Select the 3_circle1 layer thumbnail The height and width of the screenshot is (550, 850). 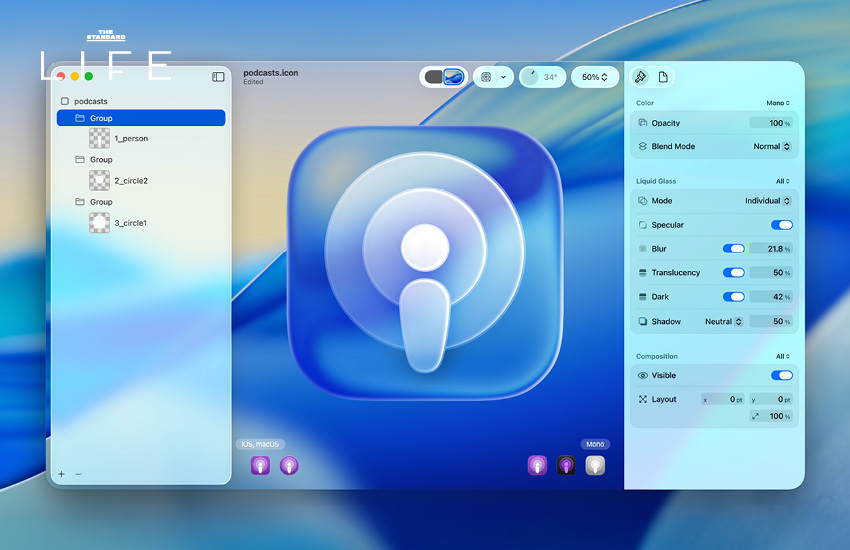tap(99, 223)
